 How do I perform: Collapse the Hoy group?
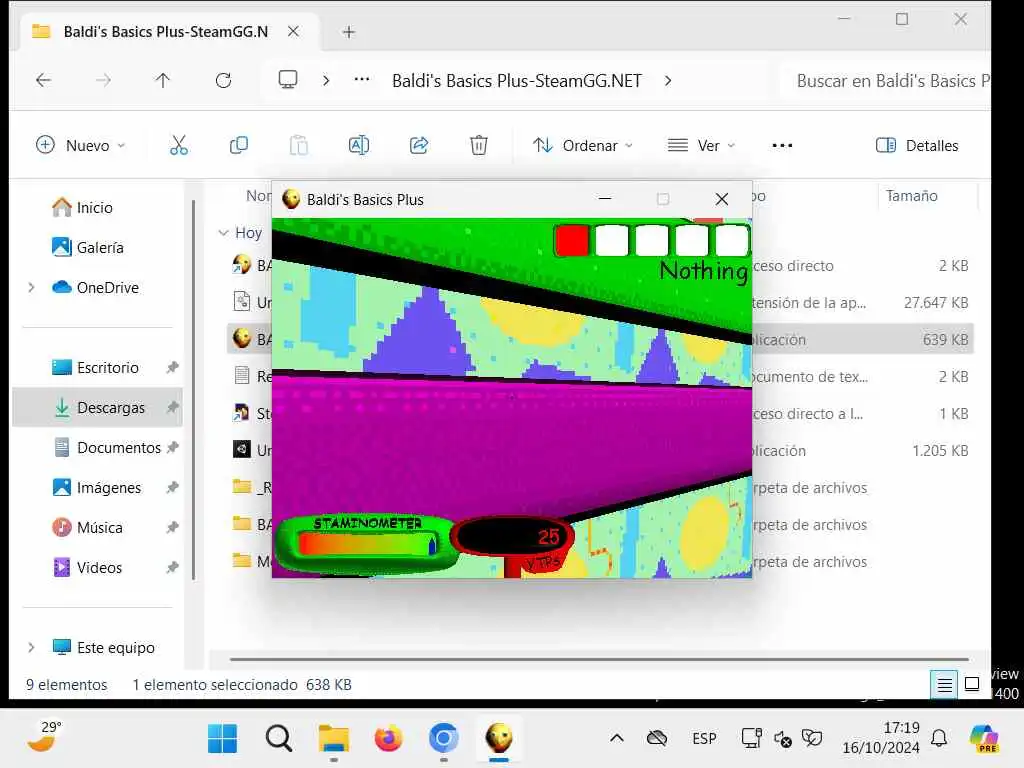pos(223,232)
